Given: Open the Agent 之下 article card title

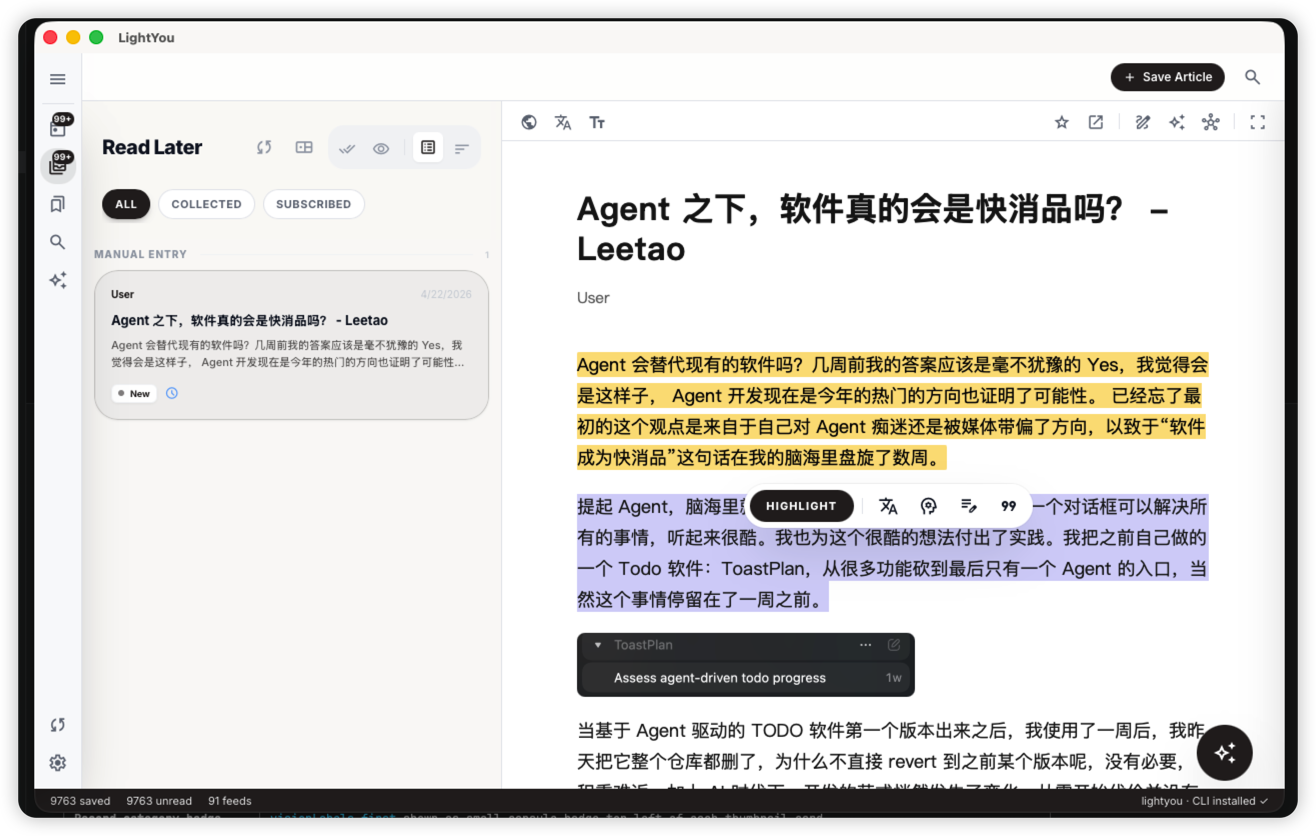Looking at the screenshot, I should point(249,320).
